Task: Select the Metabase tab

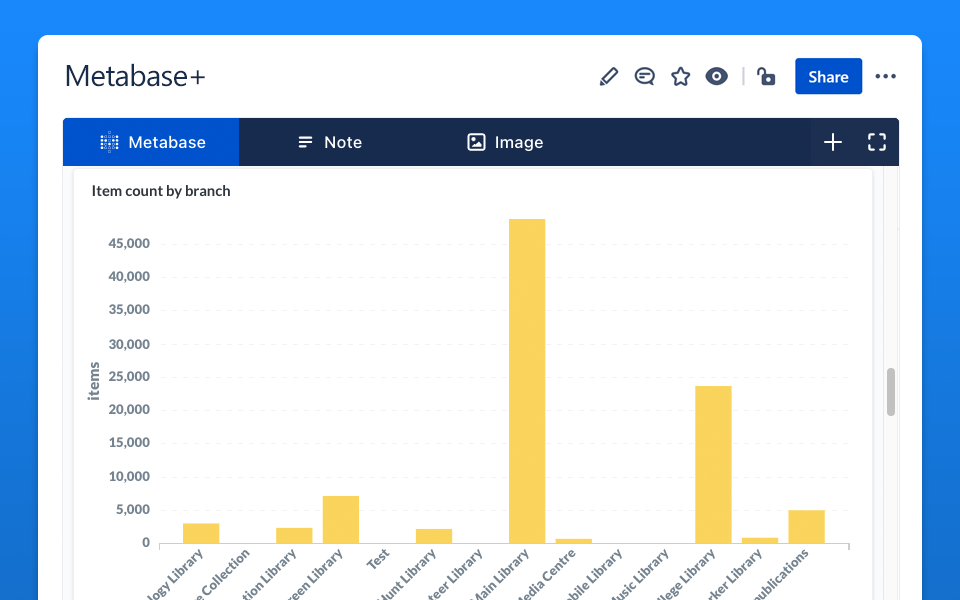Action: pyautogui.click(x=150, y=142)
